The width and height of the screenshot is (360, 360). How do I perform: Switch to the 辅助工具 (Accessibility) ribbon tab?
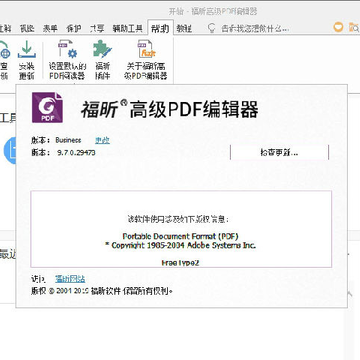coord(127,29)
